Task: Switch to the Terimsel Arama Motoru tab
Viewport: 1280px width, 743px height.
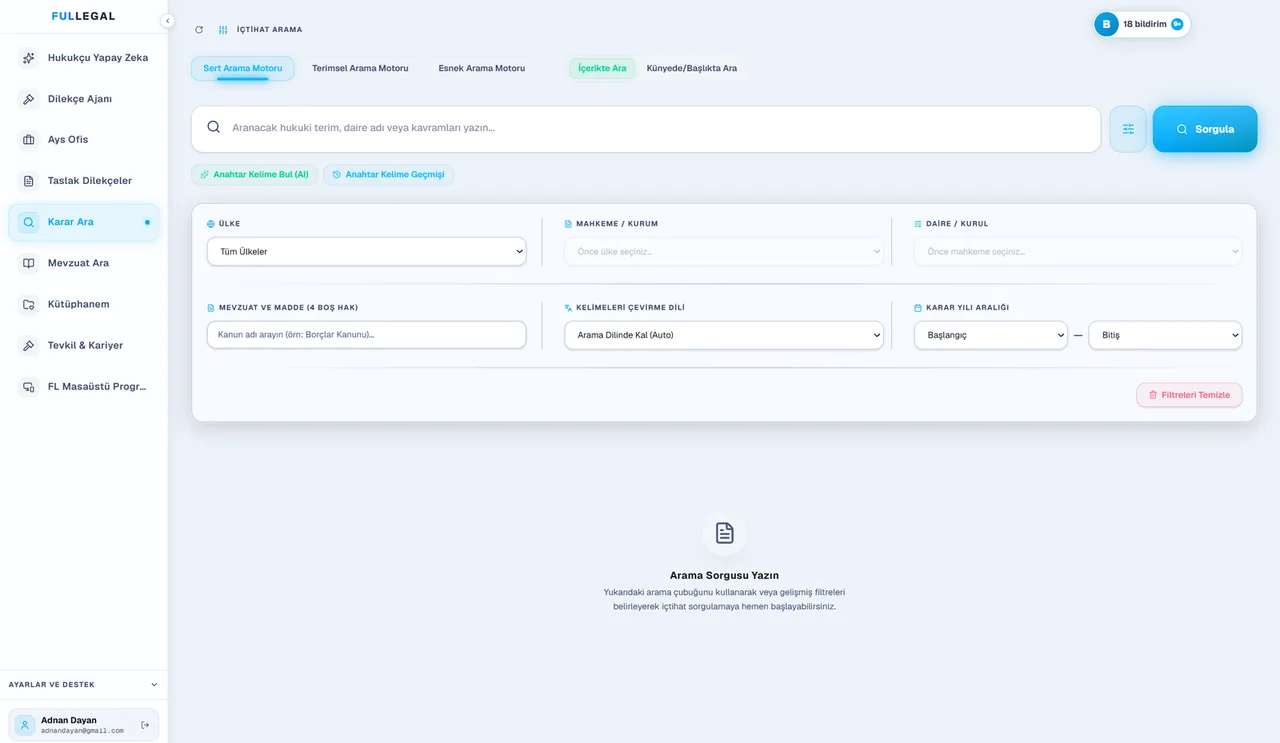Action: tap(360, 68)
